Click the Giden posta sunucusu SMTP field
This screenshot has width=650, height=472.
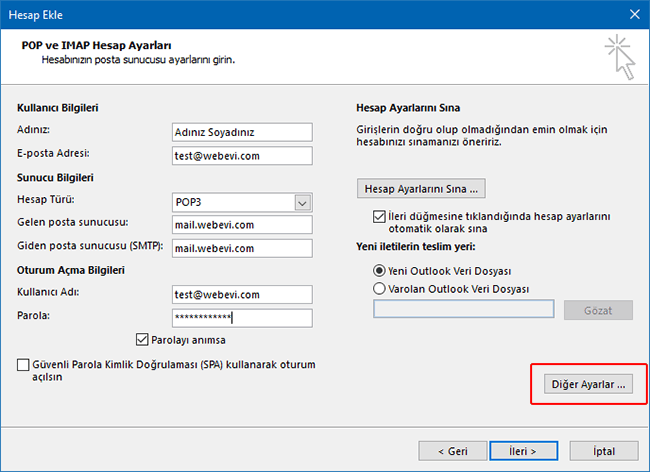[x=242, y=247]
